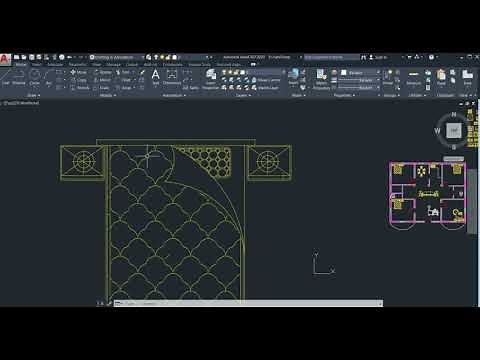Expand the Layers panel title

[243, 95]
